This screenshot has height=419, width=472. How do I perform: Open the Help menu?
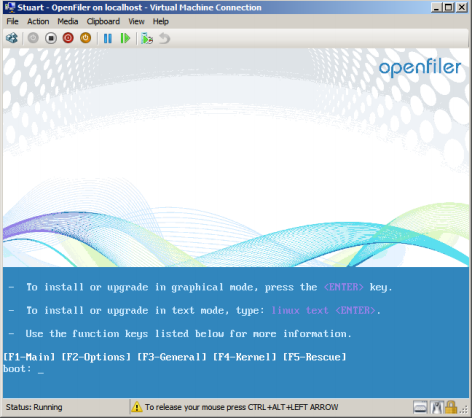(161, 22)
